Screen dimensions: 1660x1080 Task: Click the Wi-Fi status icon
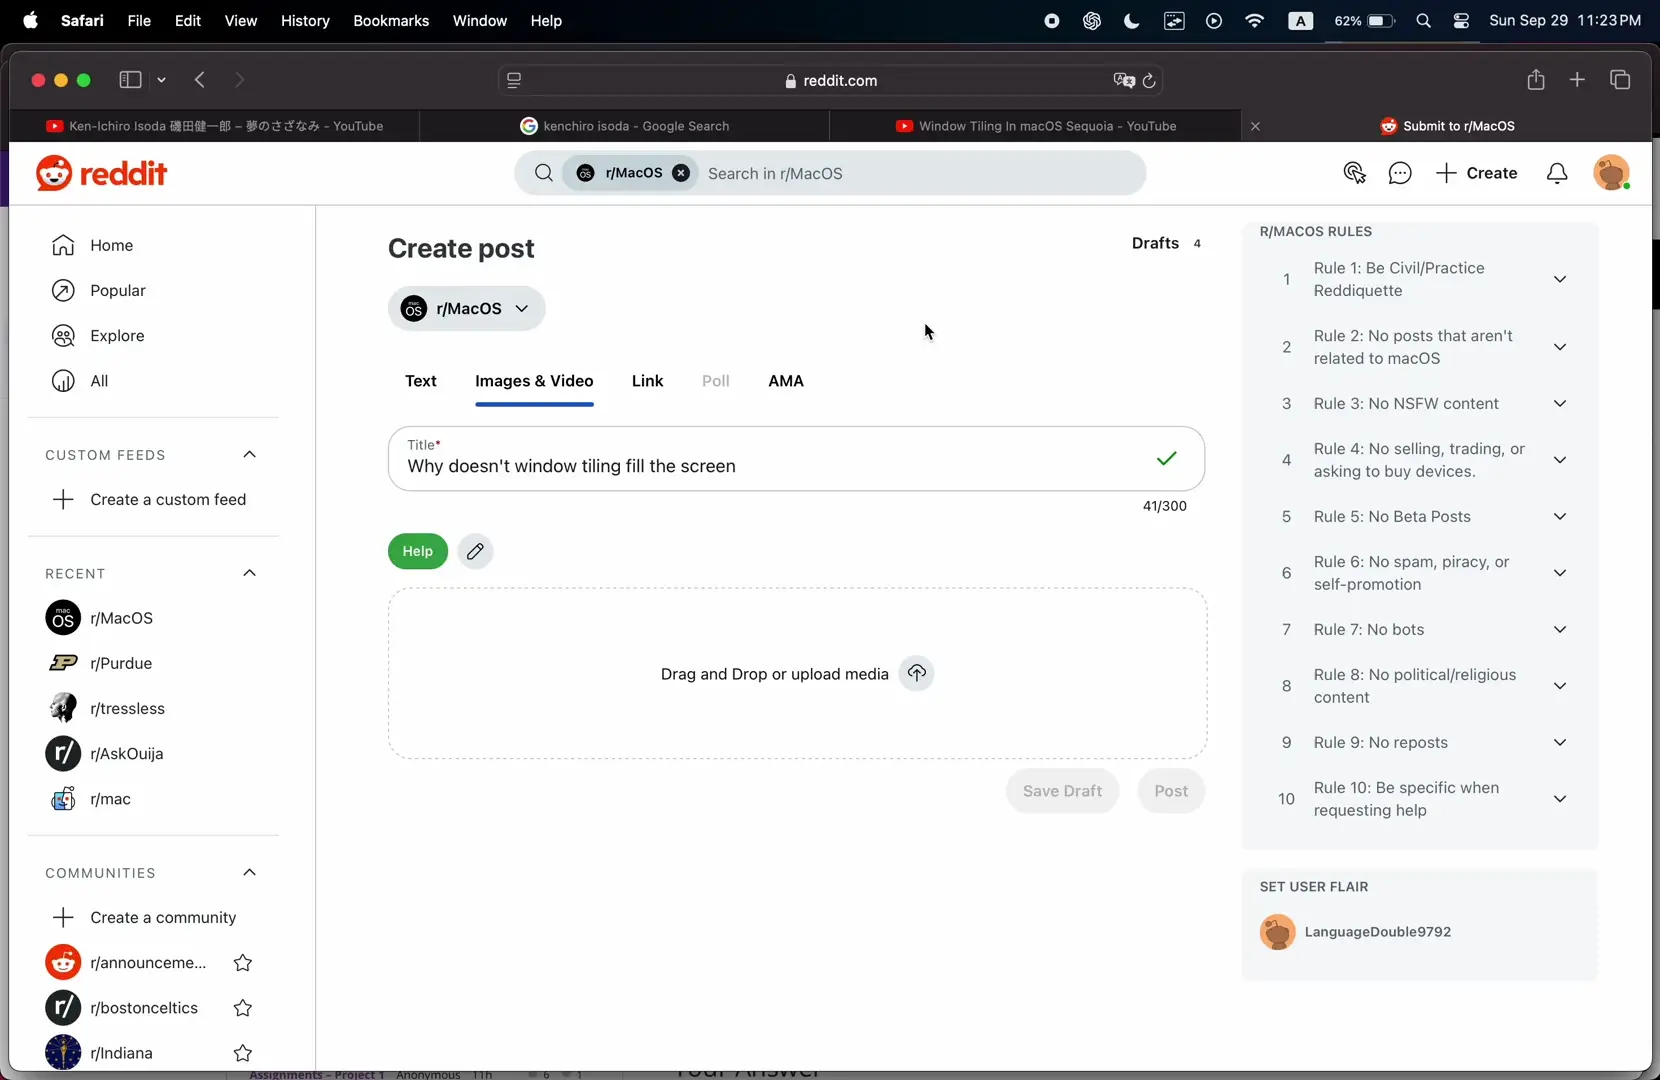1254,21
